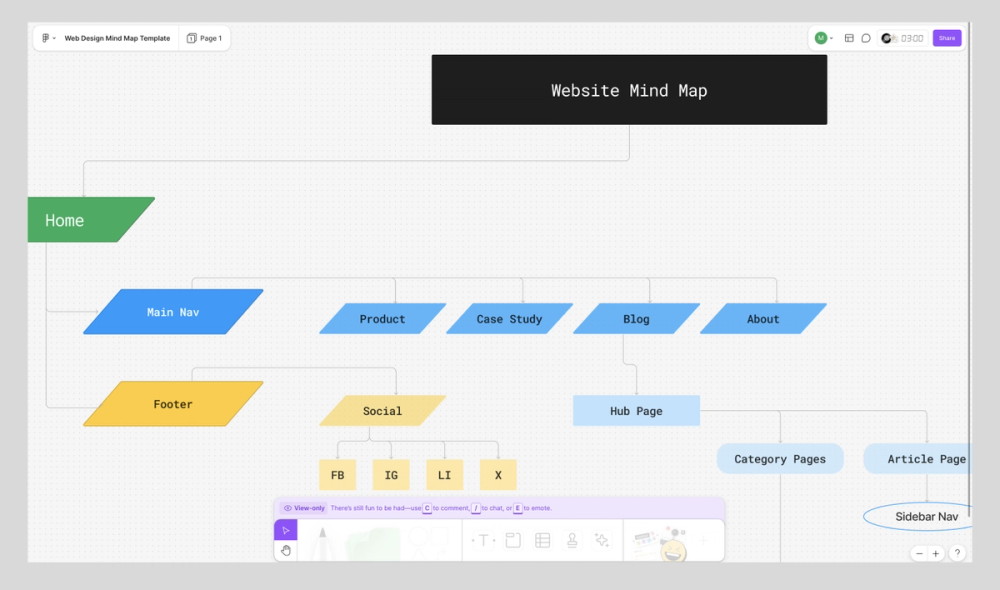Image resolution: width=1000 pixels, height=590 pixels.
Task: Open the account dropdown beside the M avatar
Action: pyautogui.click(x=831, y=38)
